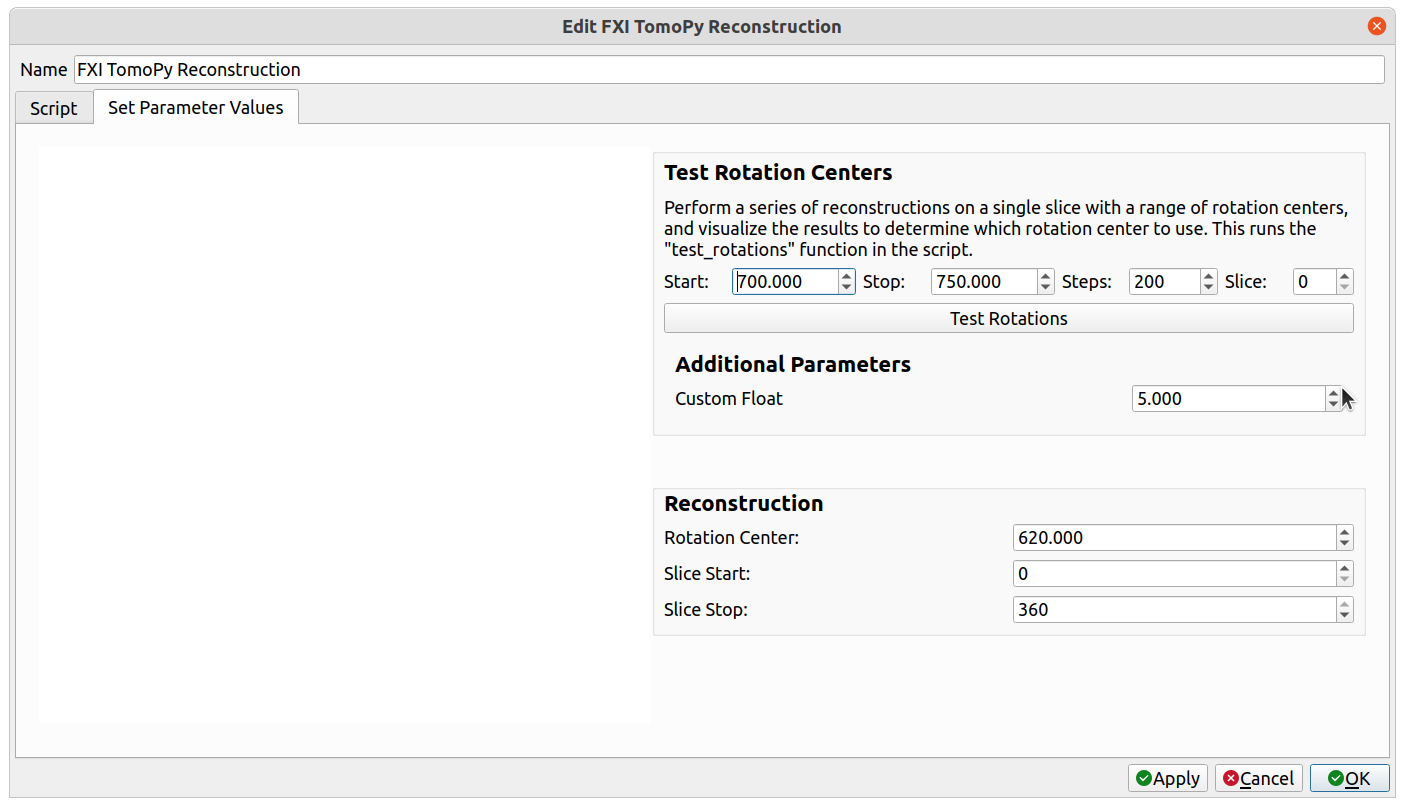Viewport: 1405px width, 807px height.
Task: Close the dialog with the red X
Action: 1377,26
